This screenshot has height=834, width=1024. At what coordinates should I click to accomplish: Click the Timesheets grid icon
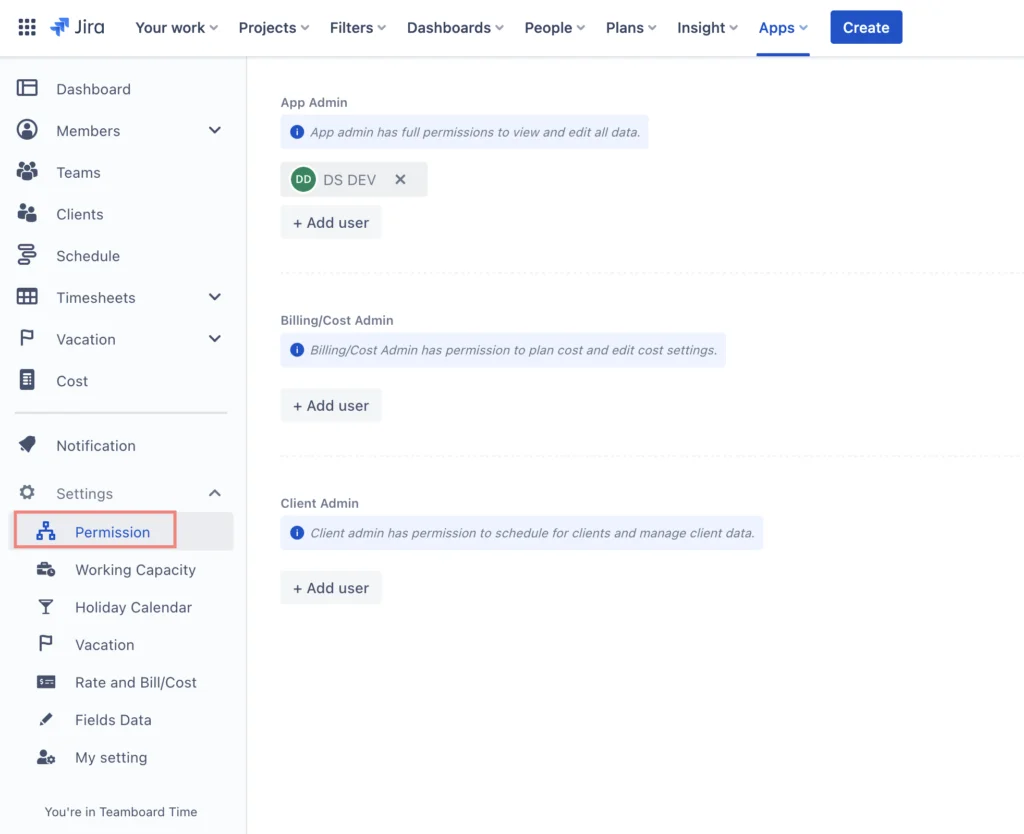(x=27, y=297)
